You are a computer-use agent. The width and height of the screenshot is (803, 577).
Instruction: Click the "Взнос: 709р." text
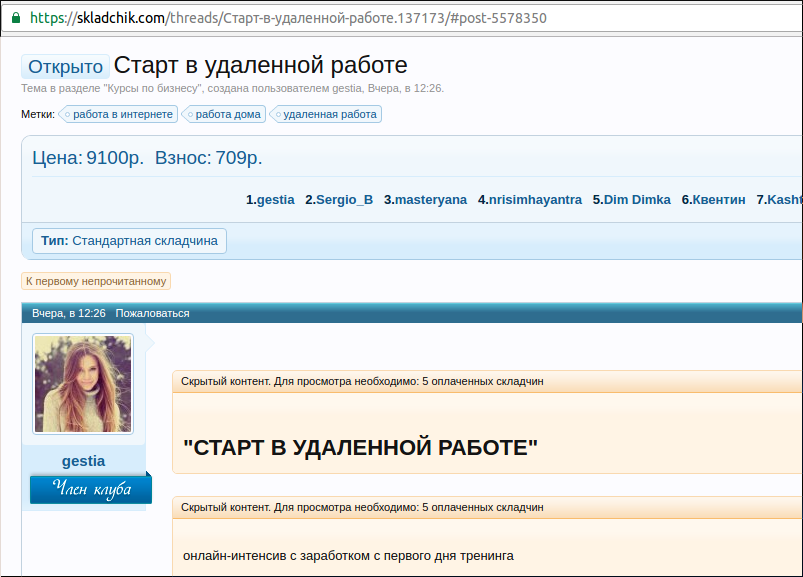click(x=208, y=158)
